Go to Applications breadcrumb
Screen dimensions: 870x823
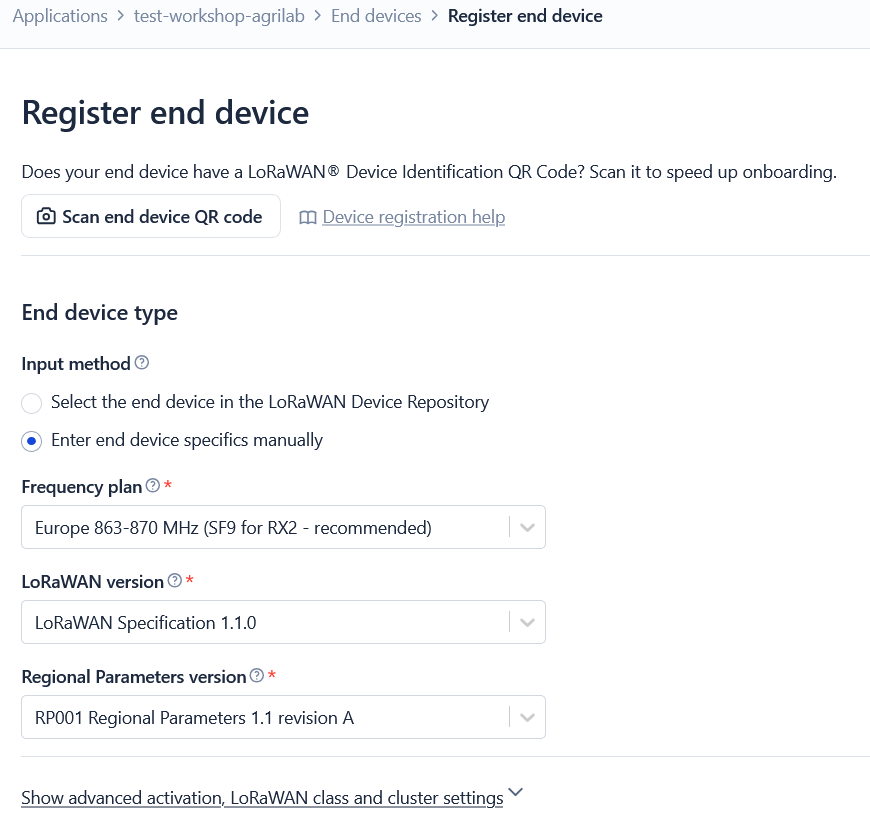60,16
